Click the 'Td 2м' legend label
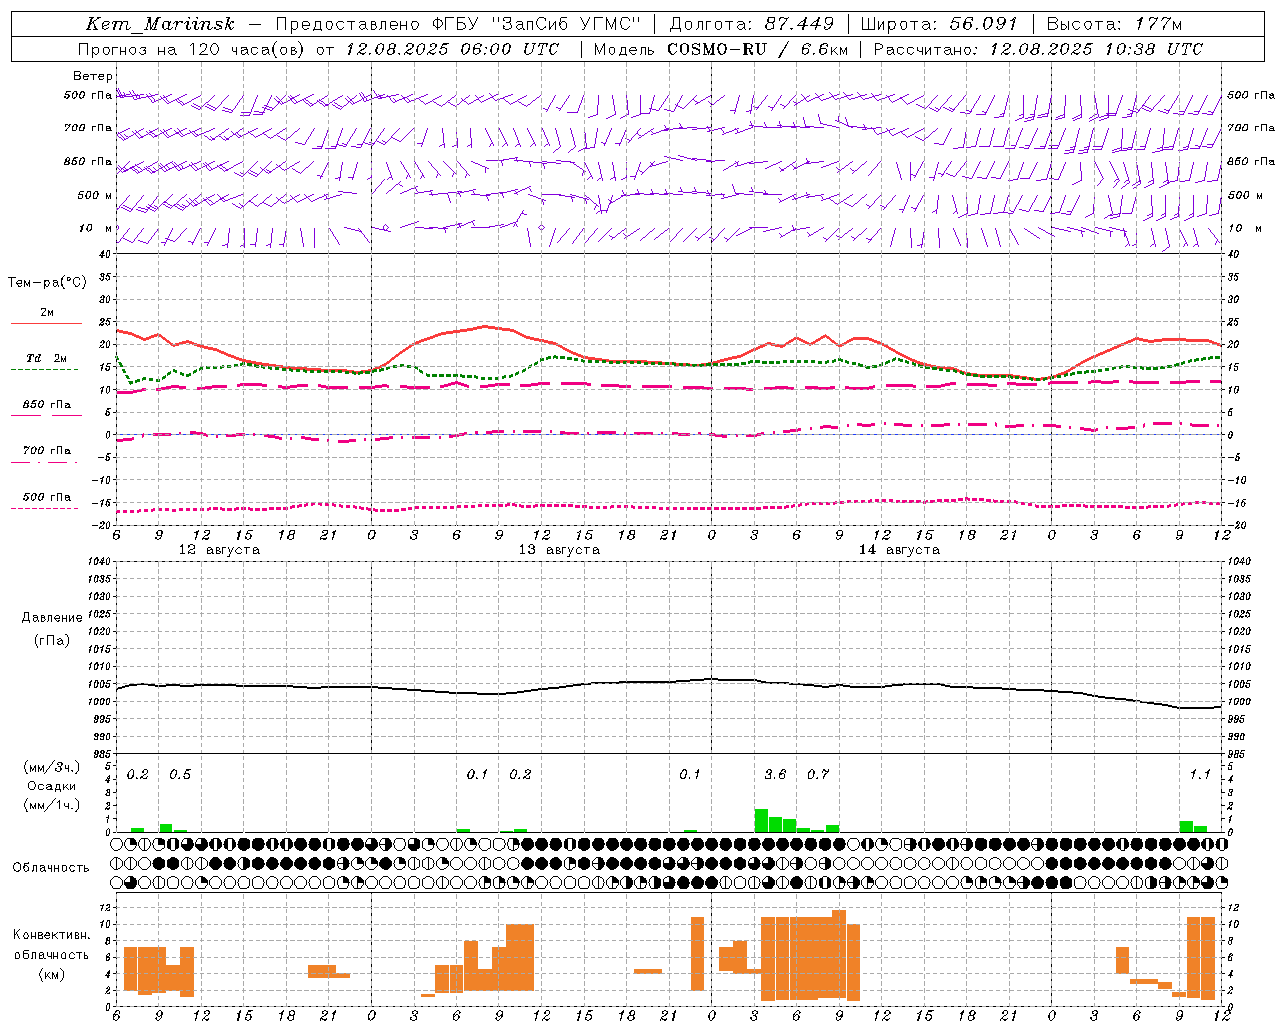1280x1024 pixels. pyautogui.click(x=46, y=358)
